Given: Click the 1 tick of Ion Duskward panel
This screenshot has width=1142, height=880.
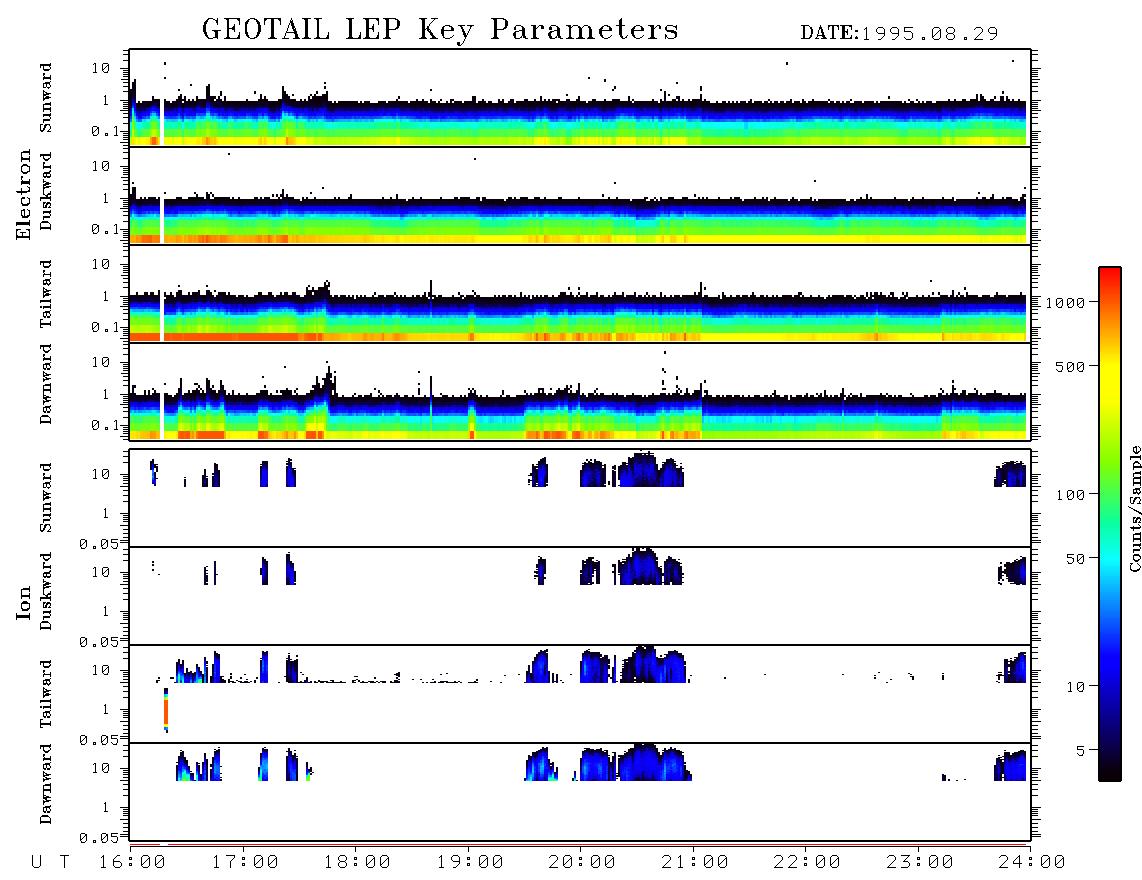Looking at the screenshot, I should point(106,612).
